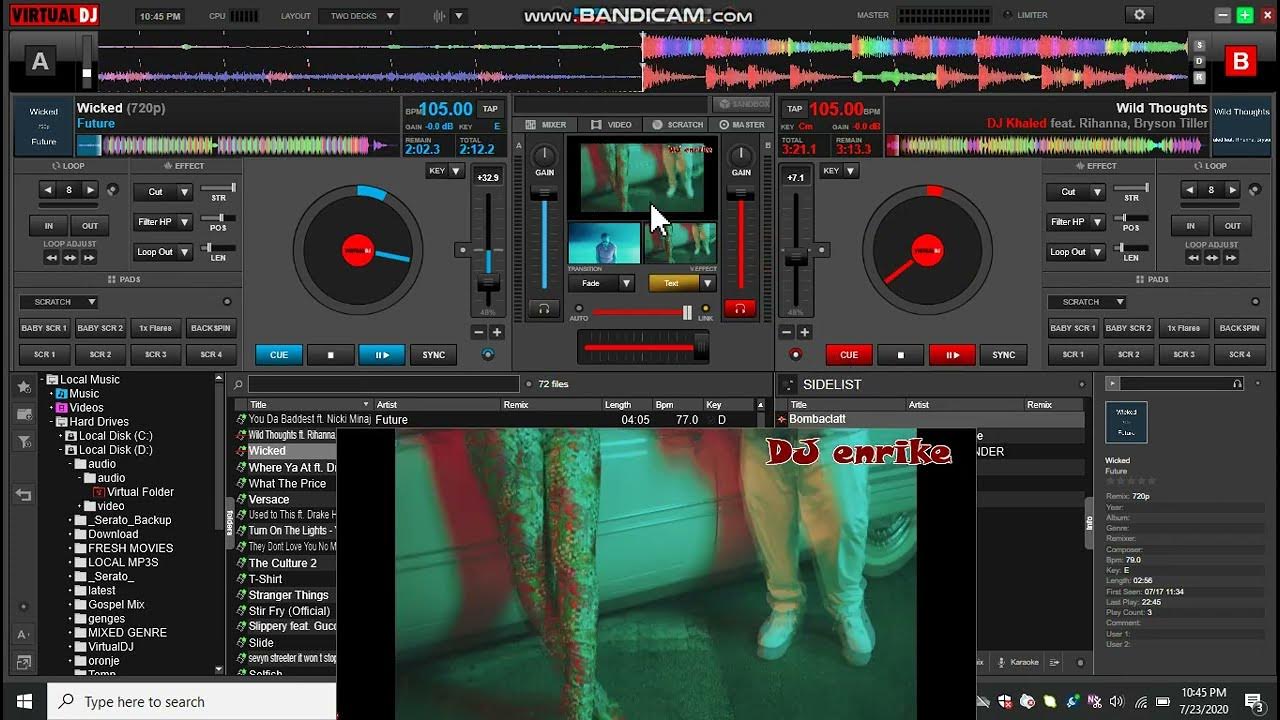The height and width of the screenshot is (720, 1280).
Task: Switch to the VIDEO tab
Action: tap(612, 125)
